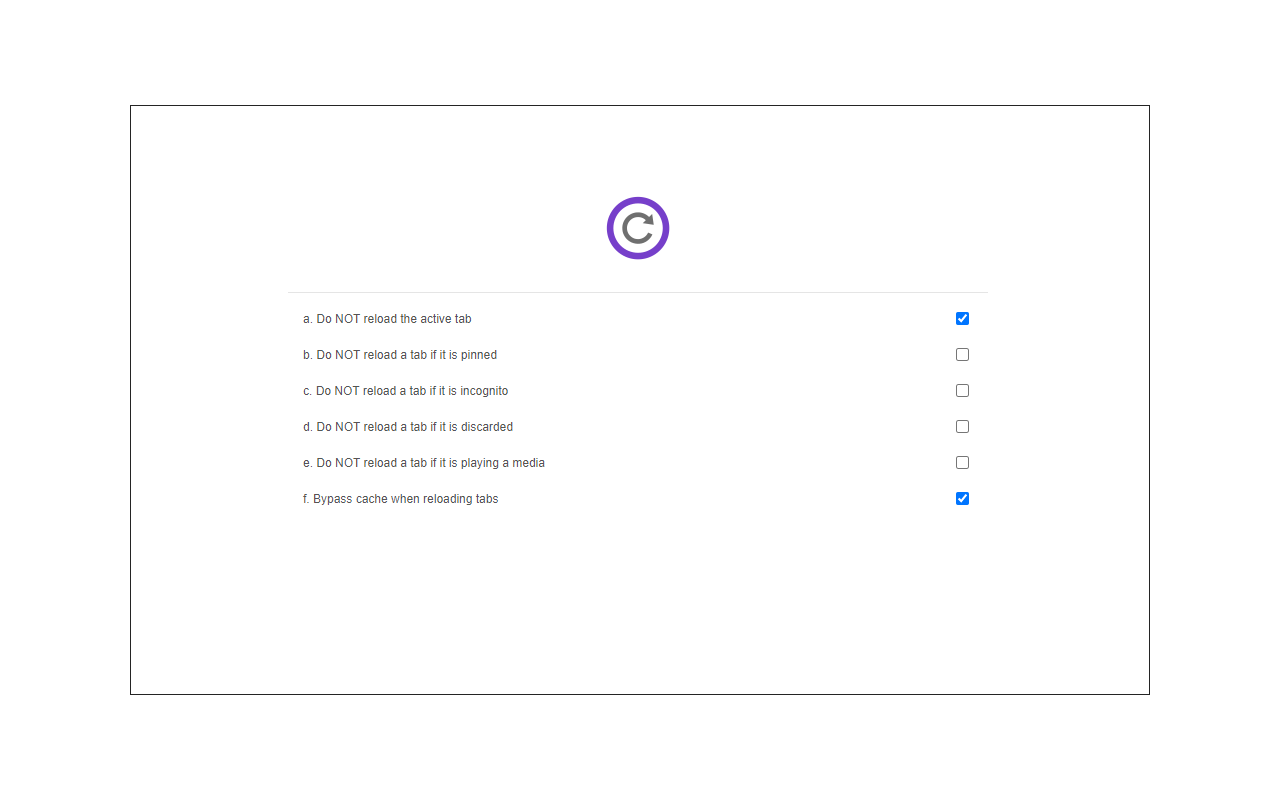Image resolution: width=1280 pixels, height=800 pixels.
Task: Click label 'c. Do NOT reload a tab if it is incognito'
Action: (x=405, y=391)
